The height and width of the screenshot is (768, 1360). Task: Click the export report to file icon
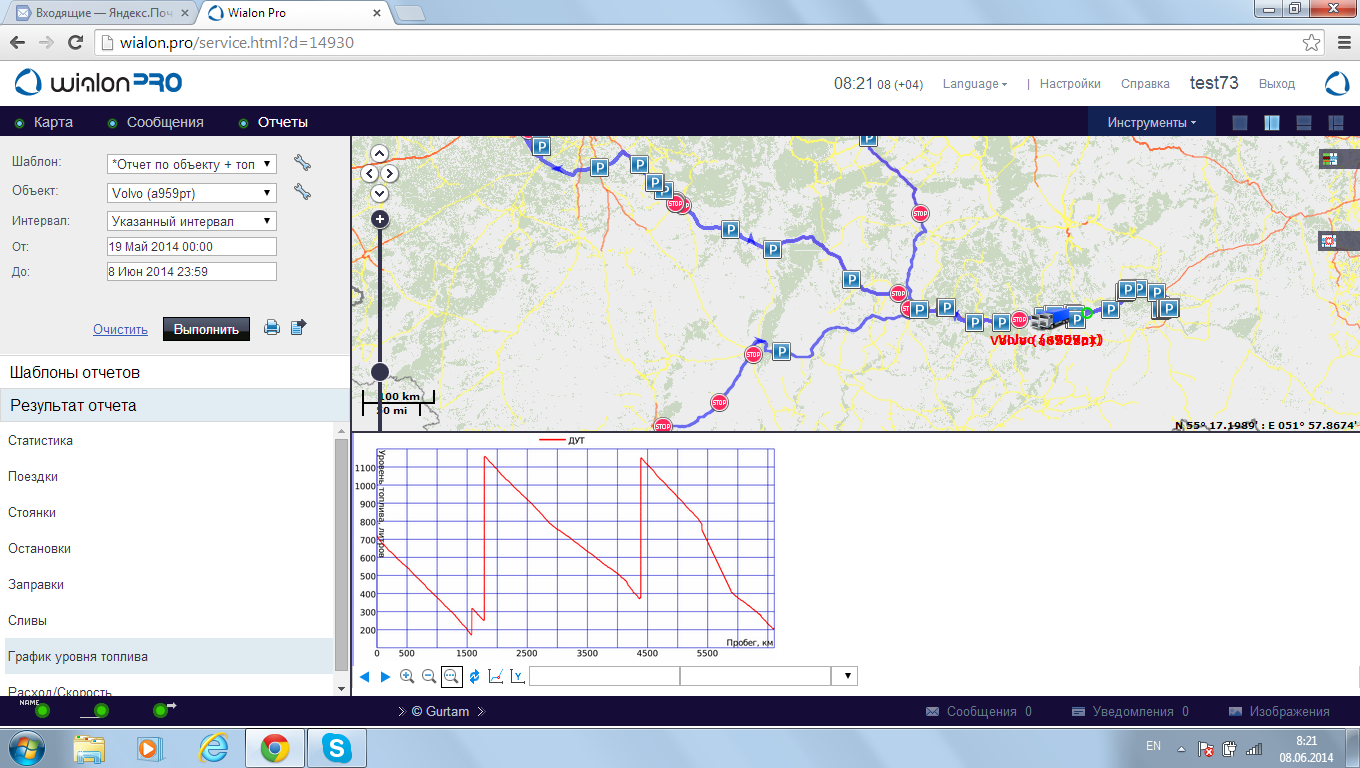point(298,328)
